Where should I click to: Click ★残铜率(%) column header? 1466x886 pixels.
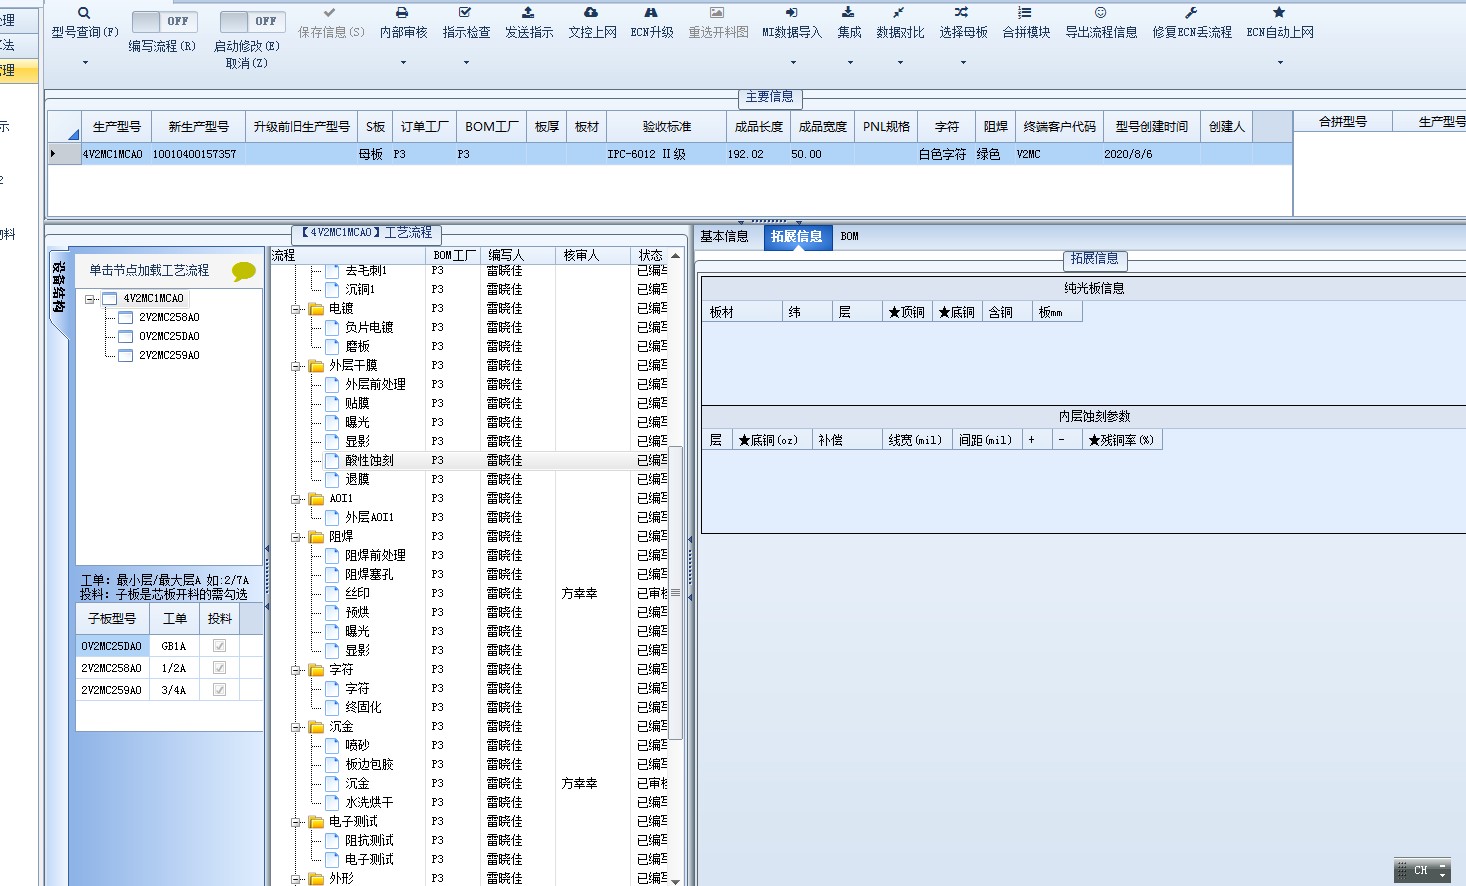pyautogui.click(x=1122, y=440)
